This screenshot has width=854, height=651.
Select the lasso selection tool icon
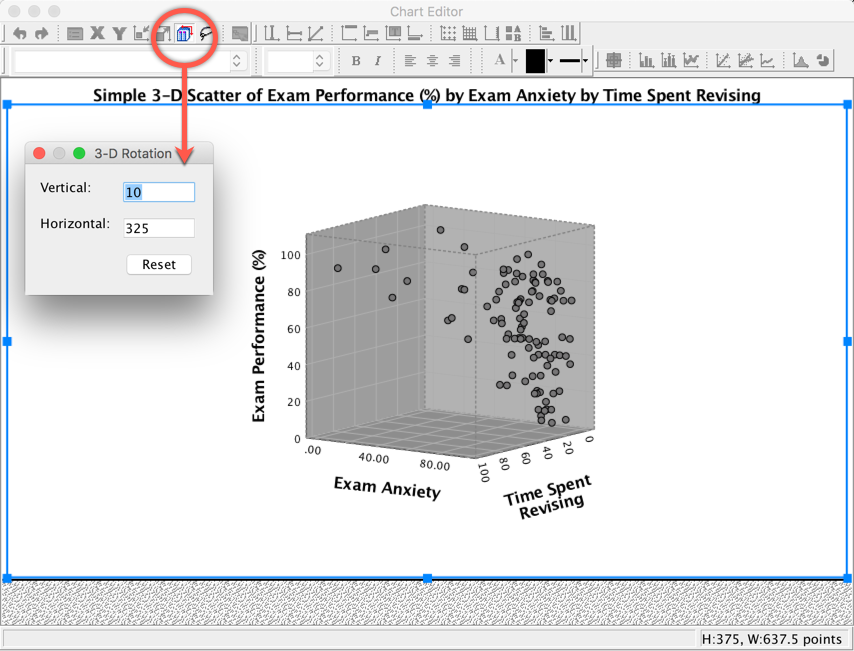point(206,34)
